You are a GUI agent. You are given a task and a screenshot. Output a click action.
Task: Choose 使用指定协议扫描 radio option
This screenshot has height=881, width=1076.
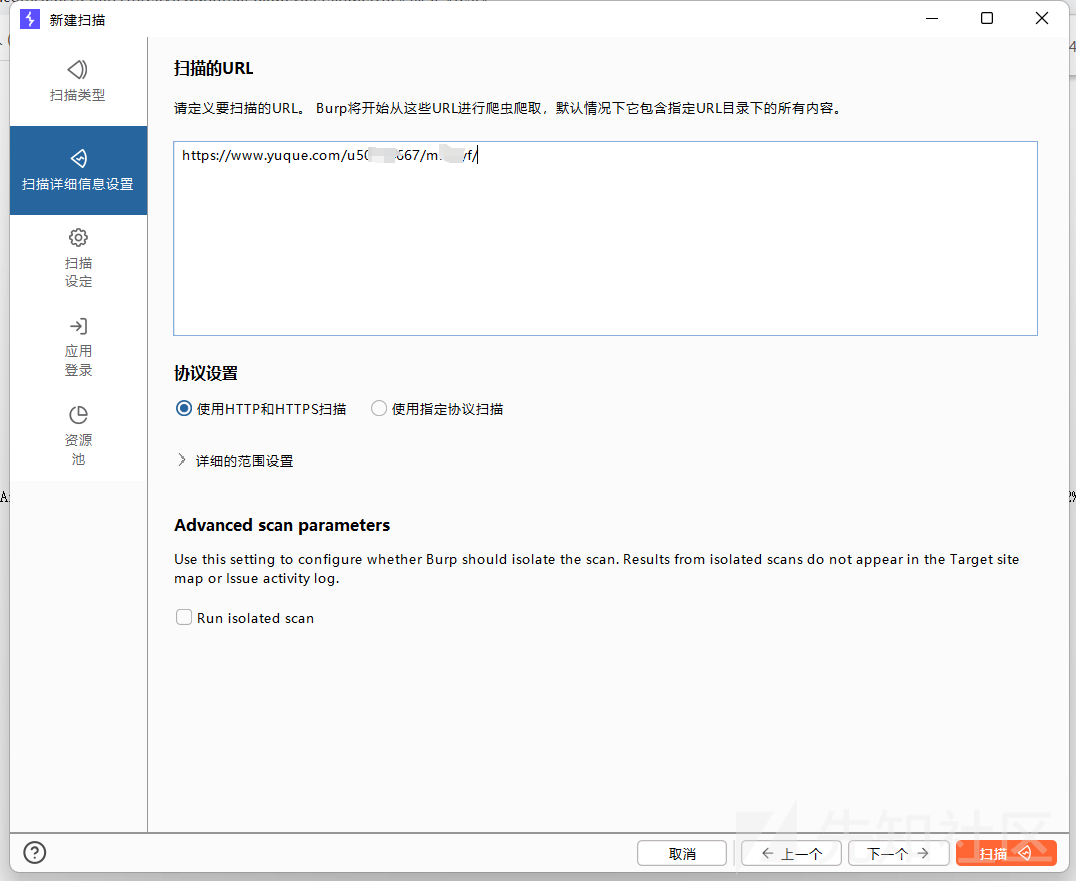coord(437,409)
